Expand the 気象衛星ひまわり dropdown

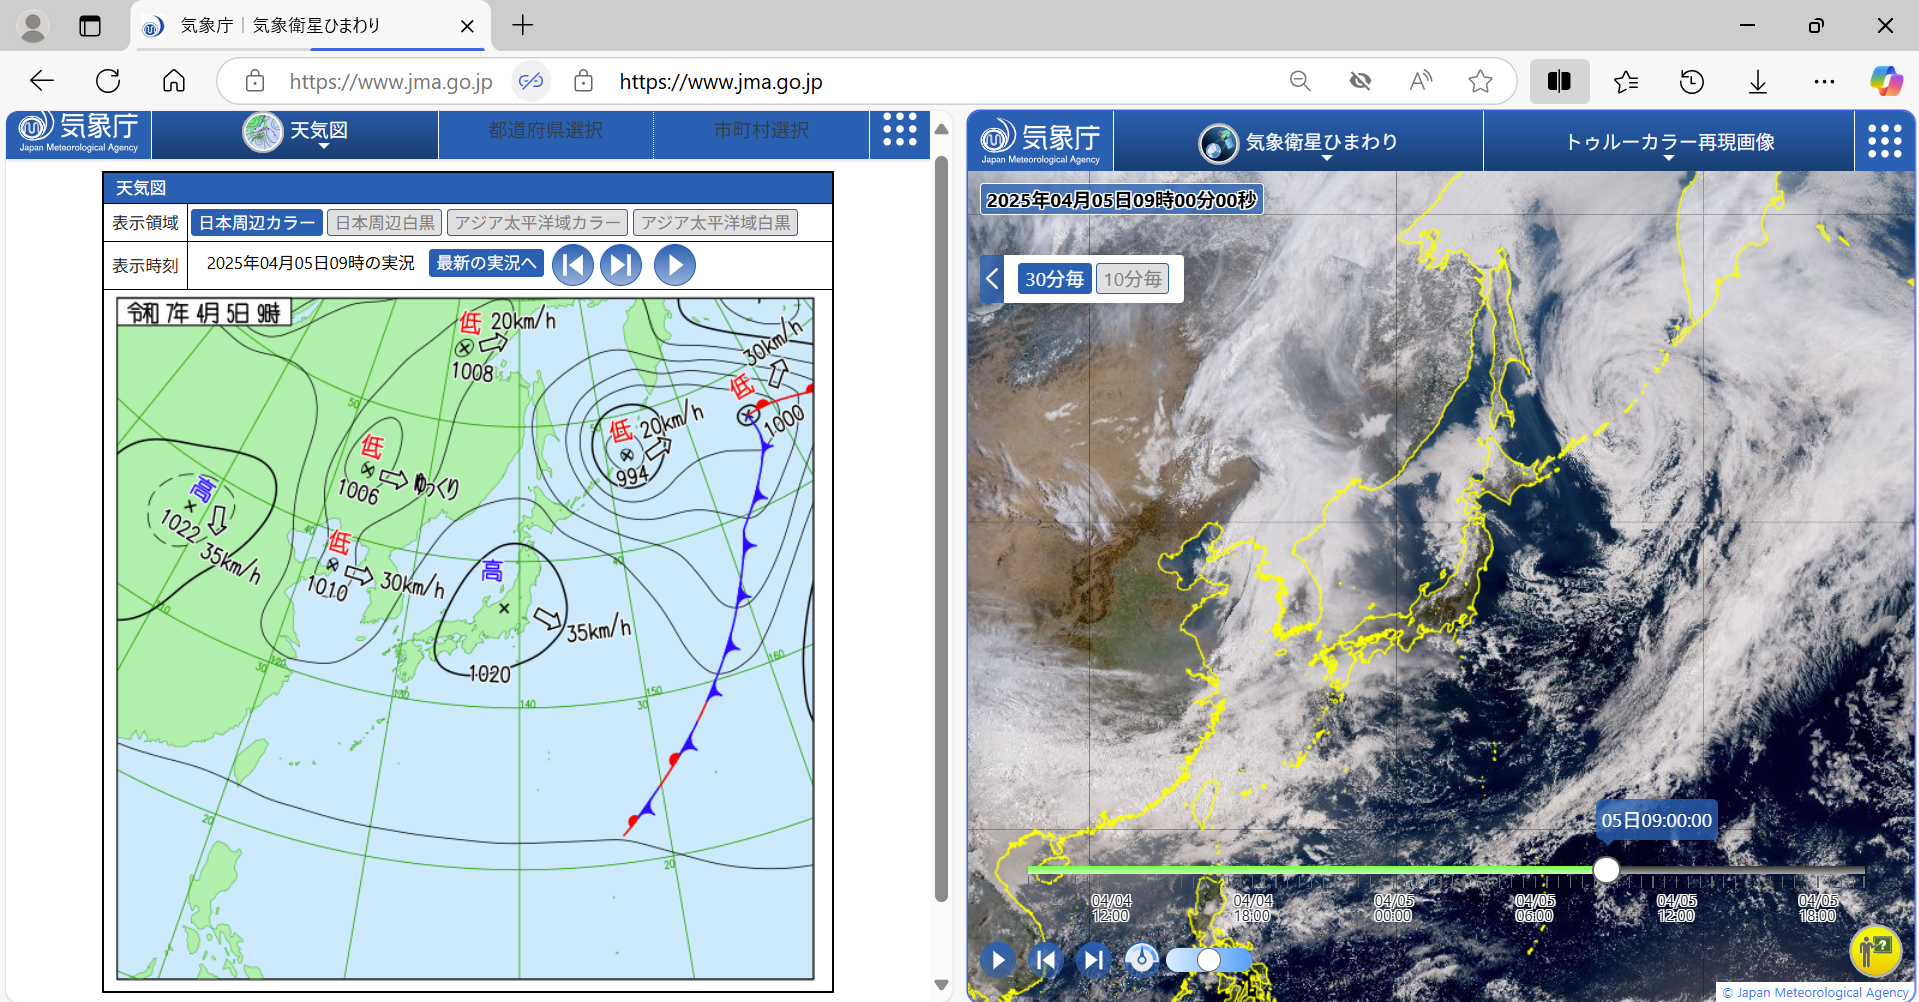[x=1299, y=143]
